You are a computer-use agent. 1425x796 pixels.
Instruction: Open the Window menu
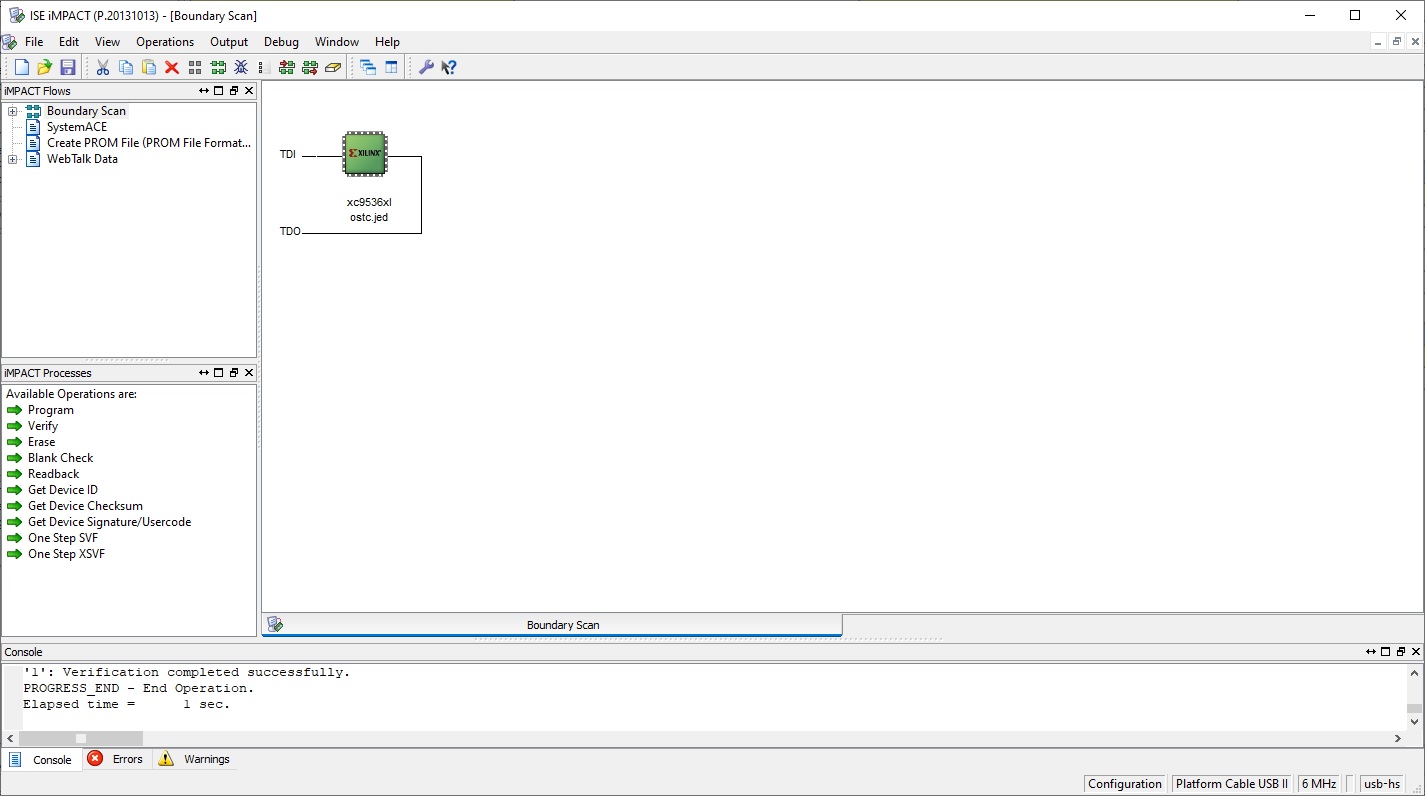point(337,42)
